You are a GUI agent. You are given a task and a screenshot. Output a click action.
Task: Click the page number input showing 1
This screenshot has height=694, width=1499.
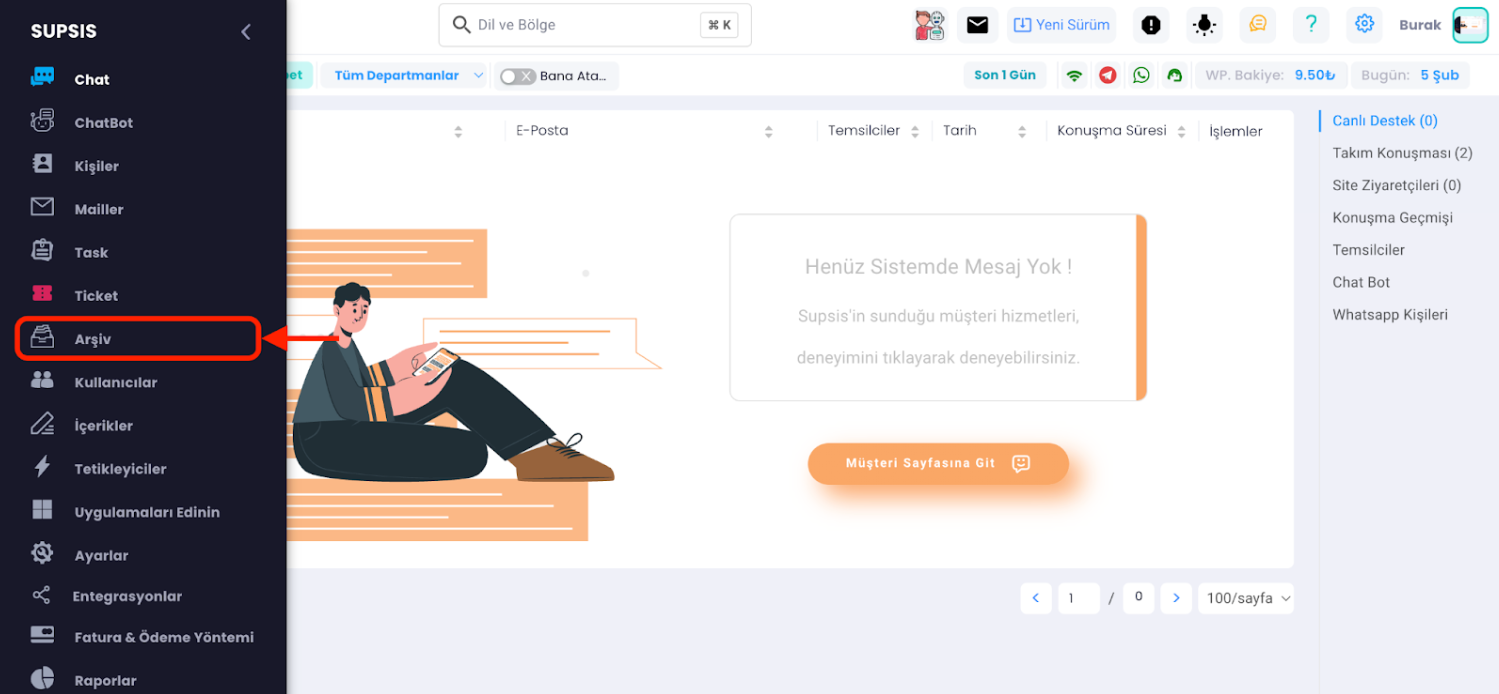point(1078,598)
